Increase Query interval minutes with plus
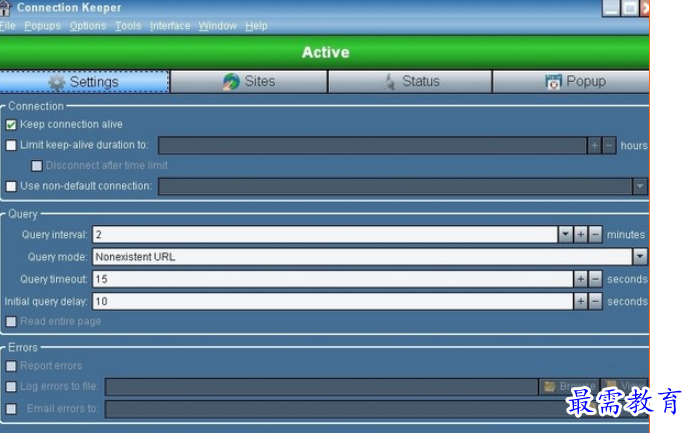 coord(581,235)
